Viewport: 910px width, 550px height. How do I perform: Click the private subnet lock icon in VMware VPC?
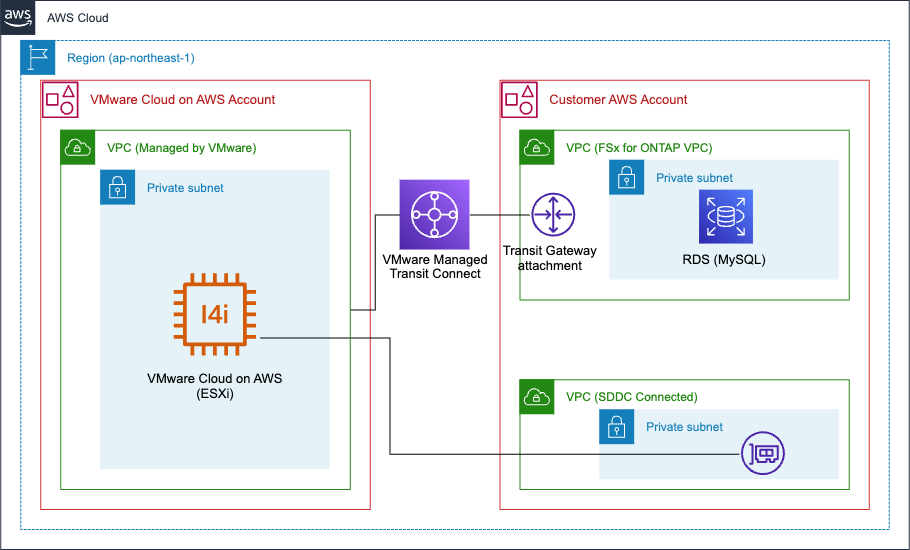click(118, 187)
